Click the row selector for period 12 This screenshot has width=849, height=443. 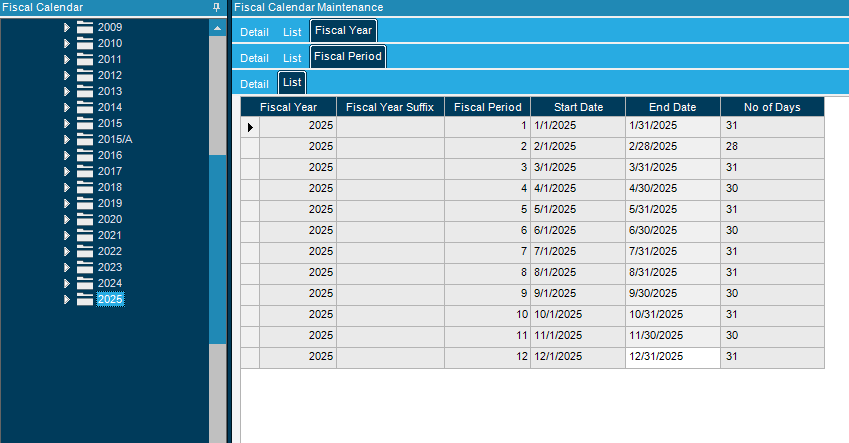(x=250, y=358)
